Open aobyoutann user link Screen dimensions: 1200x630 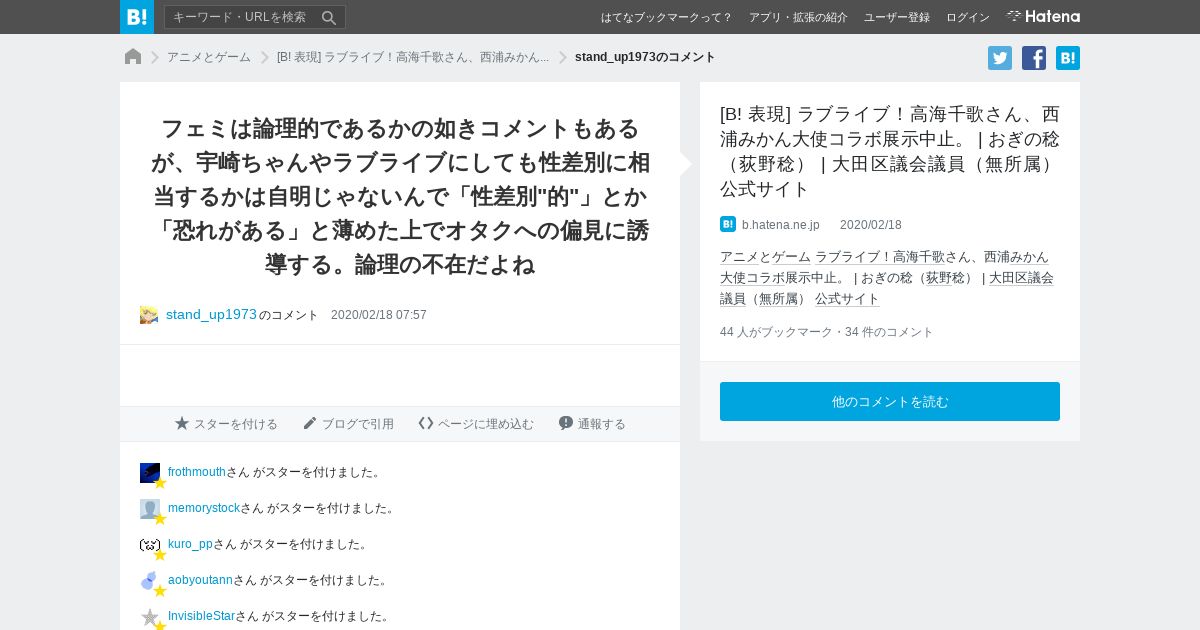point(200,580)
